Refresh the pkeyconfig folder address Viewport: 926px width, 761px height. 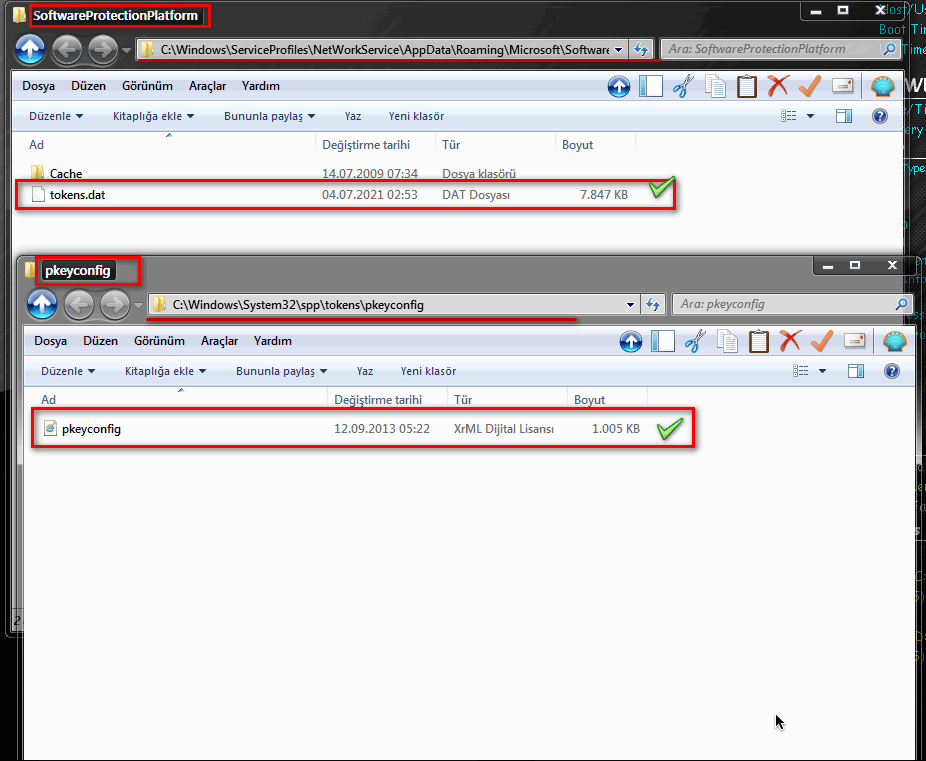653,305
